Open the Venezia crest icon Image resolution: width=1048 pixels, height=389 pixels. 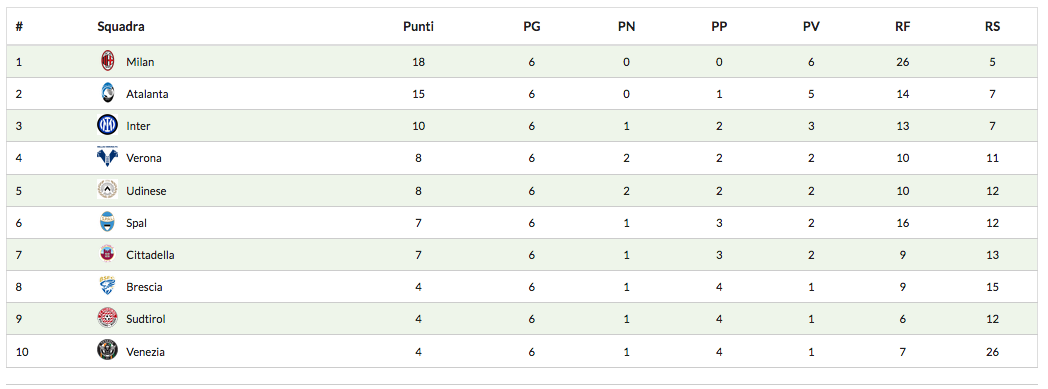[x=107, y=350]
